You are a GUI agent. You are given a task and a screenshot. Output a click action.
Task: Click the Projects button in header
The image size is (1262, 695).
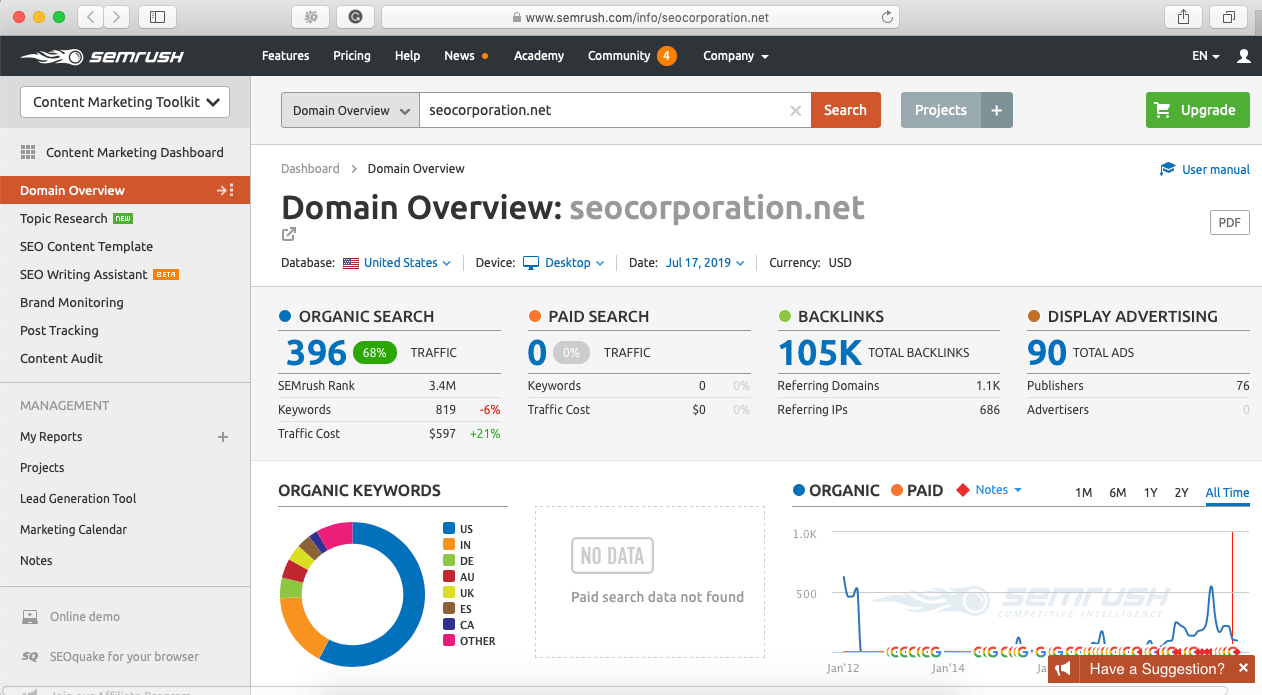[940, 110]
